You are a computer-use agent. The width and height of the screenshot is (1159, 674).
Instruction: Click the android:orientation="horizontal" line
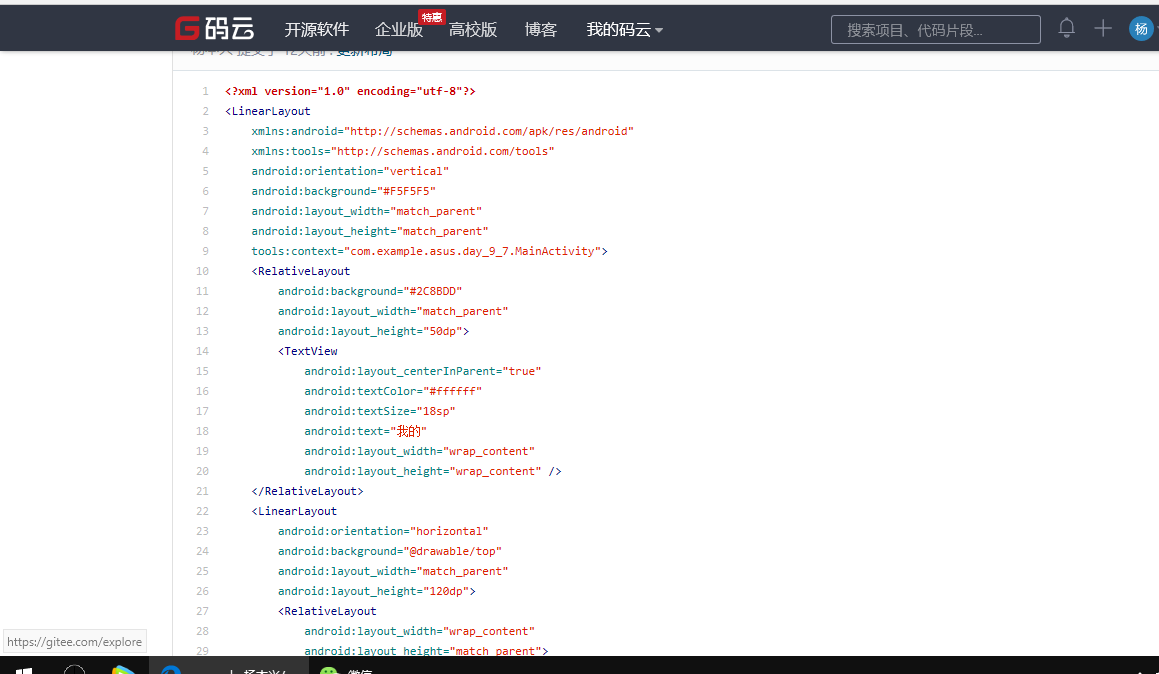[x=383, y=531]
